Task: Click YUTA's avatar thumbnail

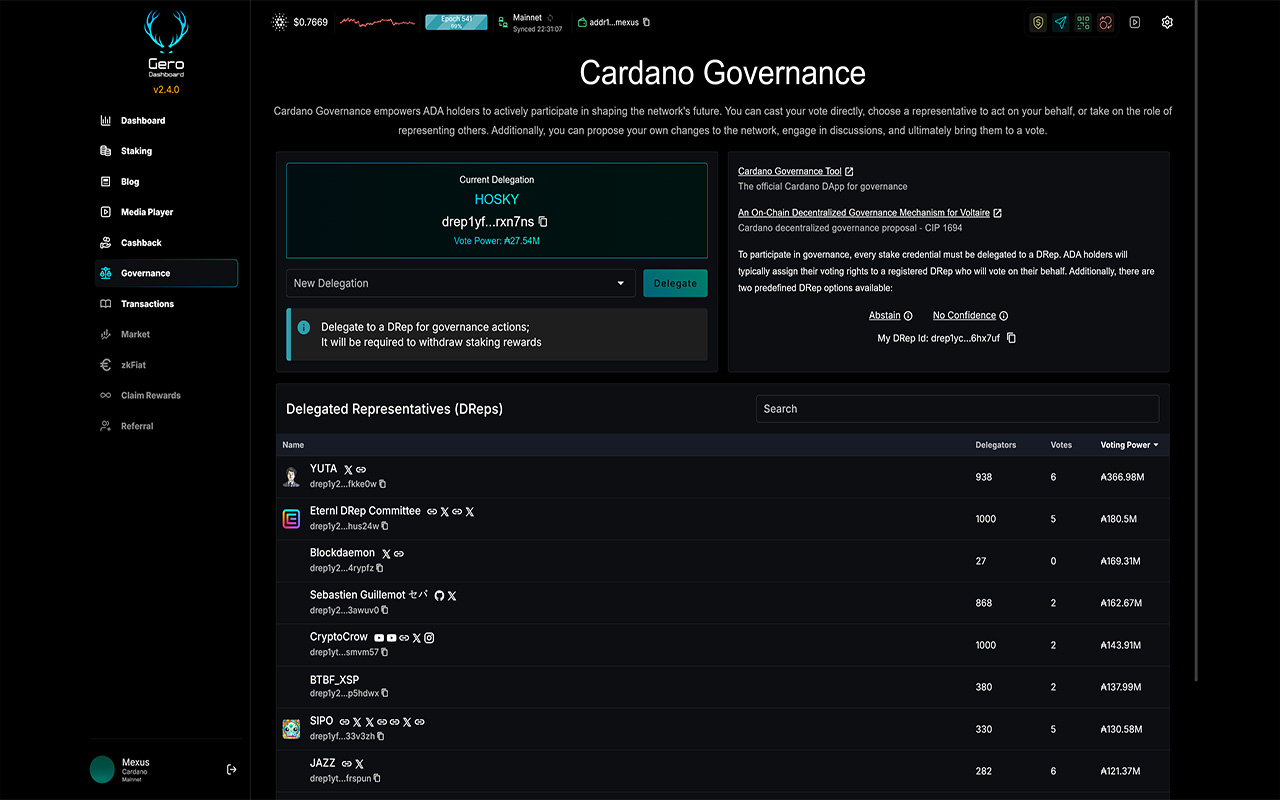Action: (291, 476)
